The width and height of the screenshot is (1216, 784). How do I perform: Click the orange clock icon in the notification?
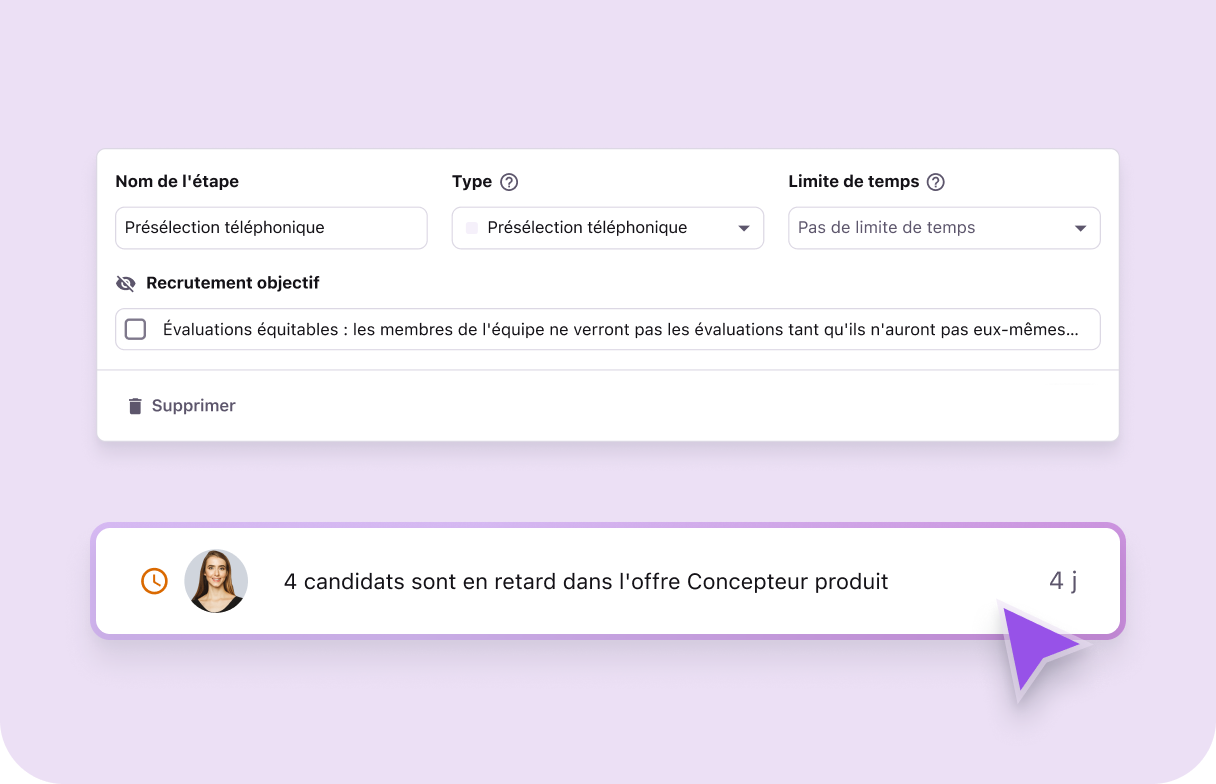coord(155,580)
